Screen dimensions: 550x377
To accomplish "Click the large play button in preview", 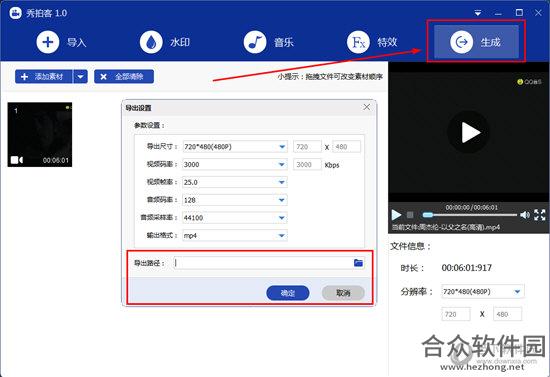I will pos(469,132).
